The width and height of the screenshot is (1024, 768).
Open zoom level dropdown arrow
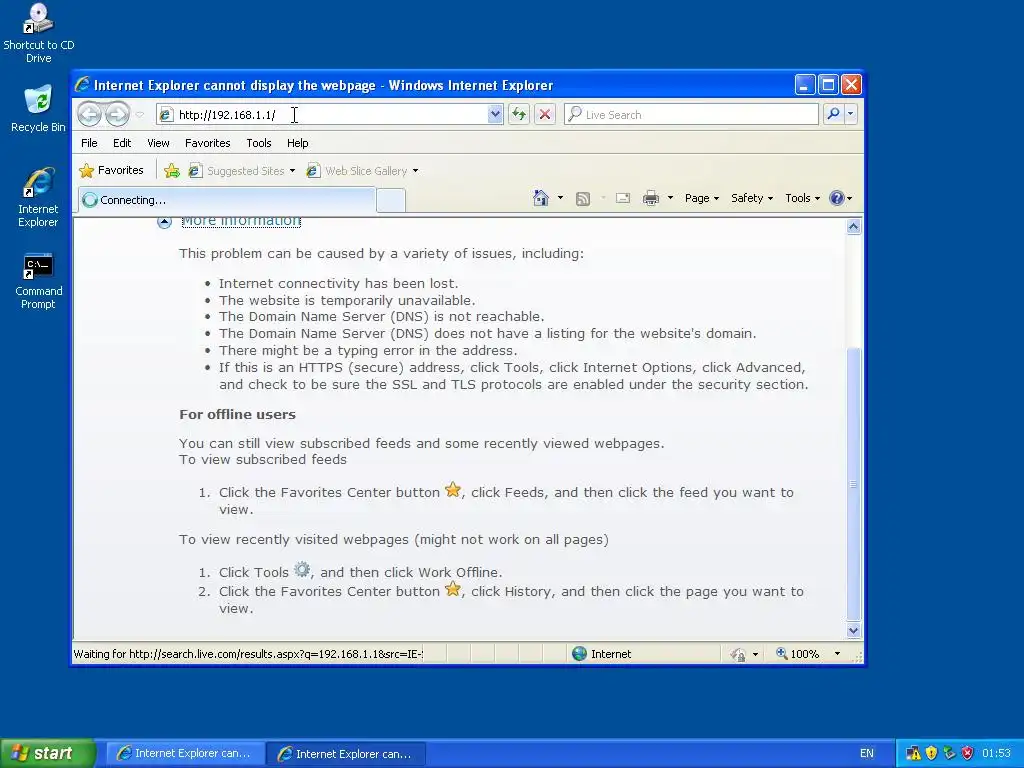[x=837, y=654]
